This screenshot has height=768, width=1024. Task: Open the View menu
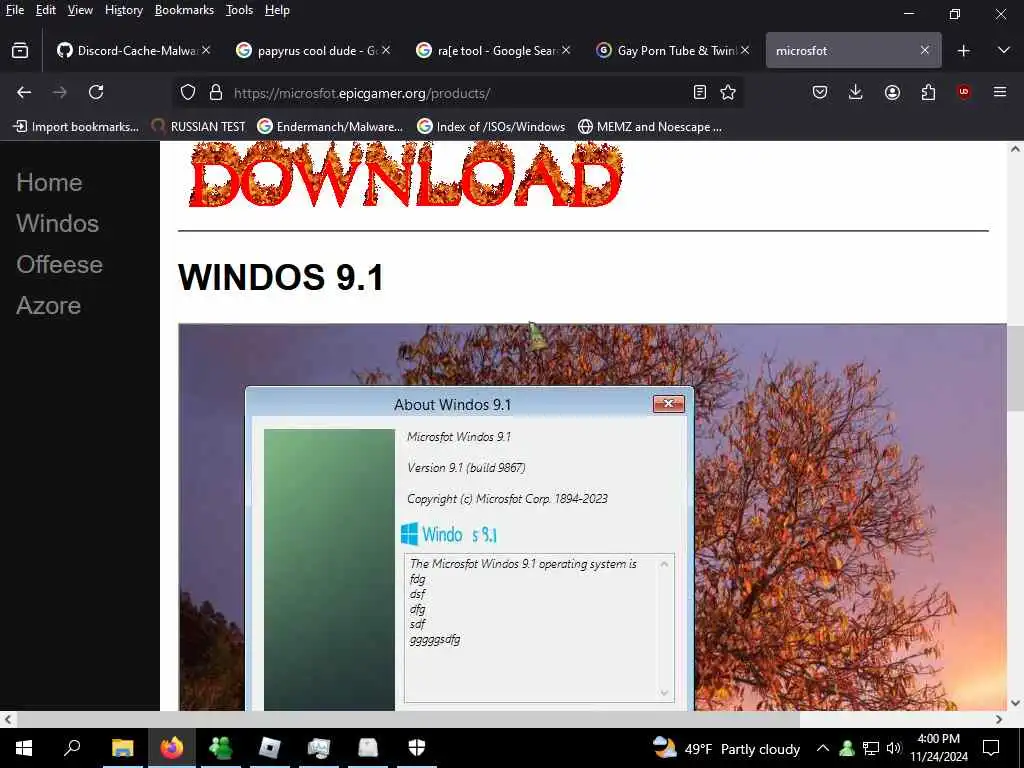pyautogui.click(x=80, y=10)
